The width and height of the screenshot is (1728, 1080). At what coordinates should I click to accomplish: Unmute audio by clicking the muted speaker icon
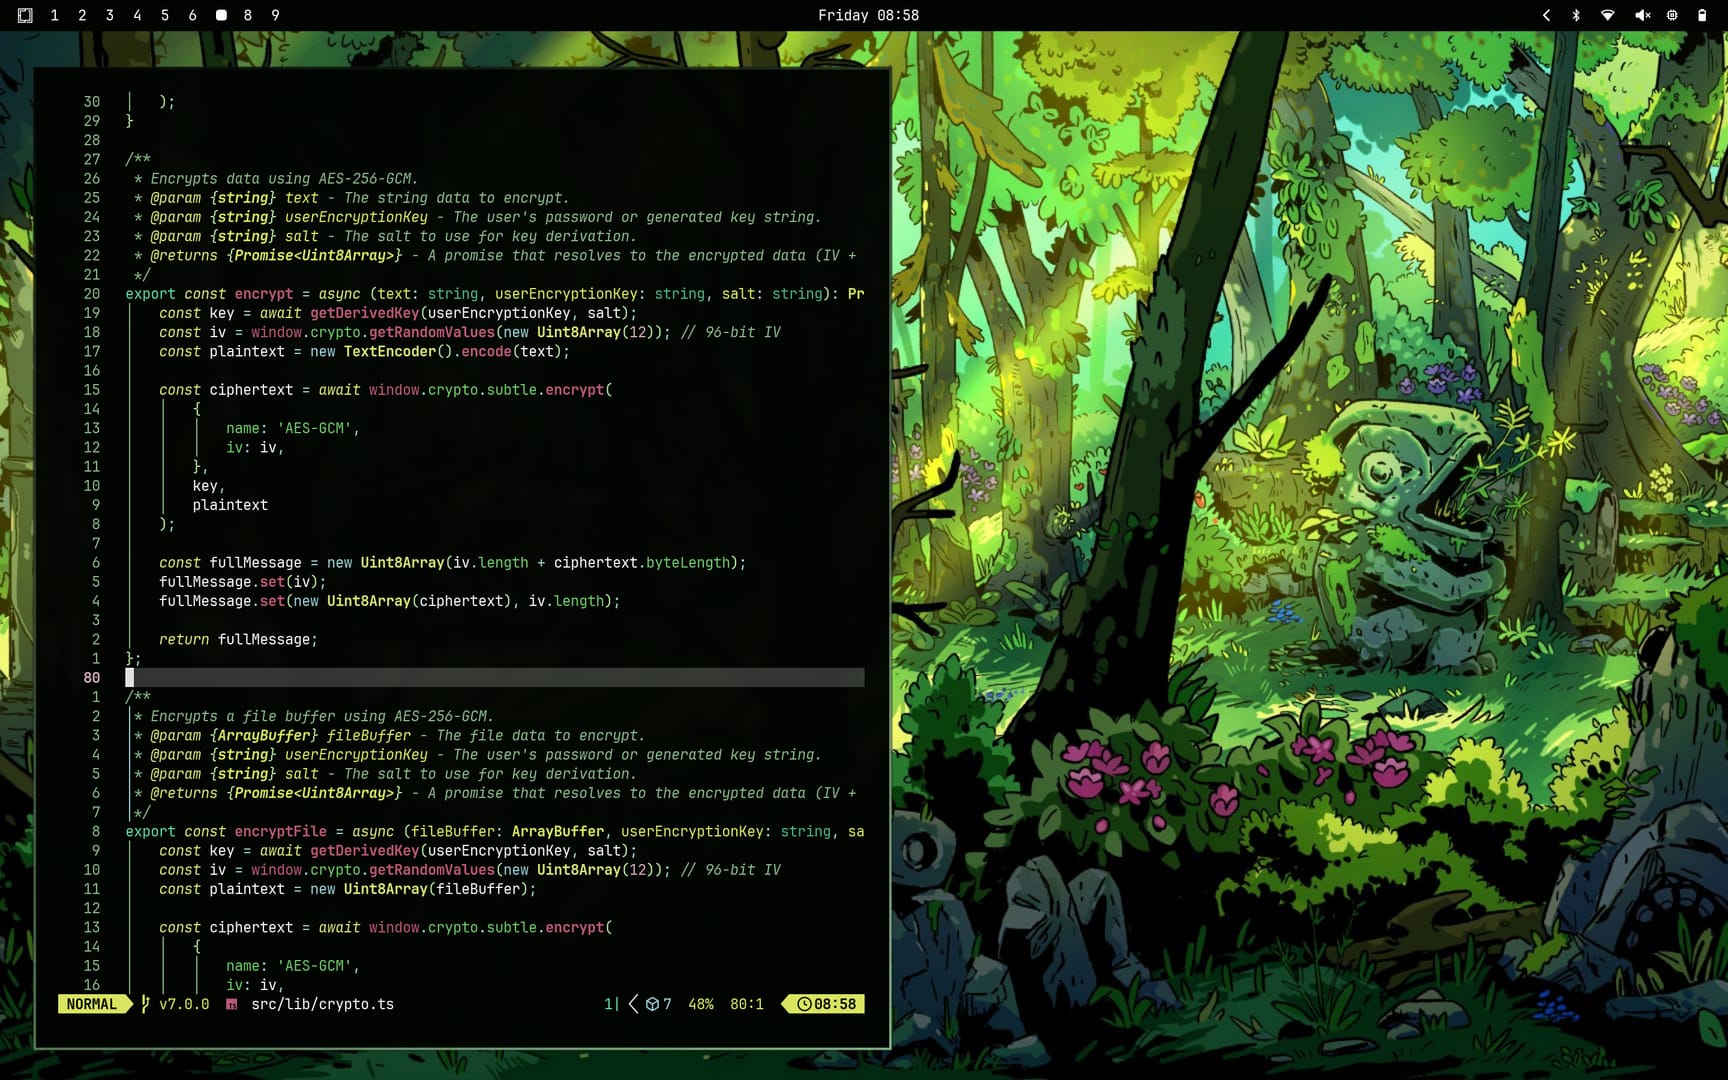click(1640, 15)
